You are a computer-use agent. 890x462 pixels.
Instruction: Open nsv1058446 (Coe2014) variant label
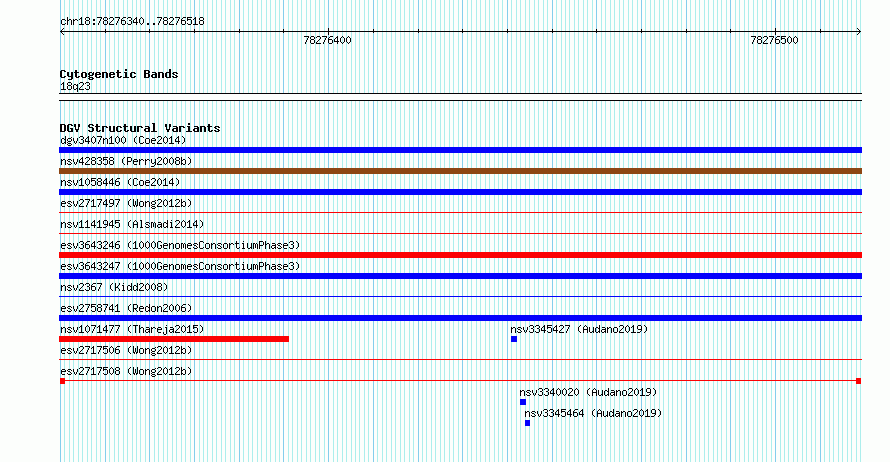tap(120, 182)
